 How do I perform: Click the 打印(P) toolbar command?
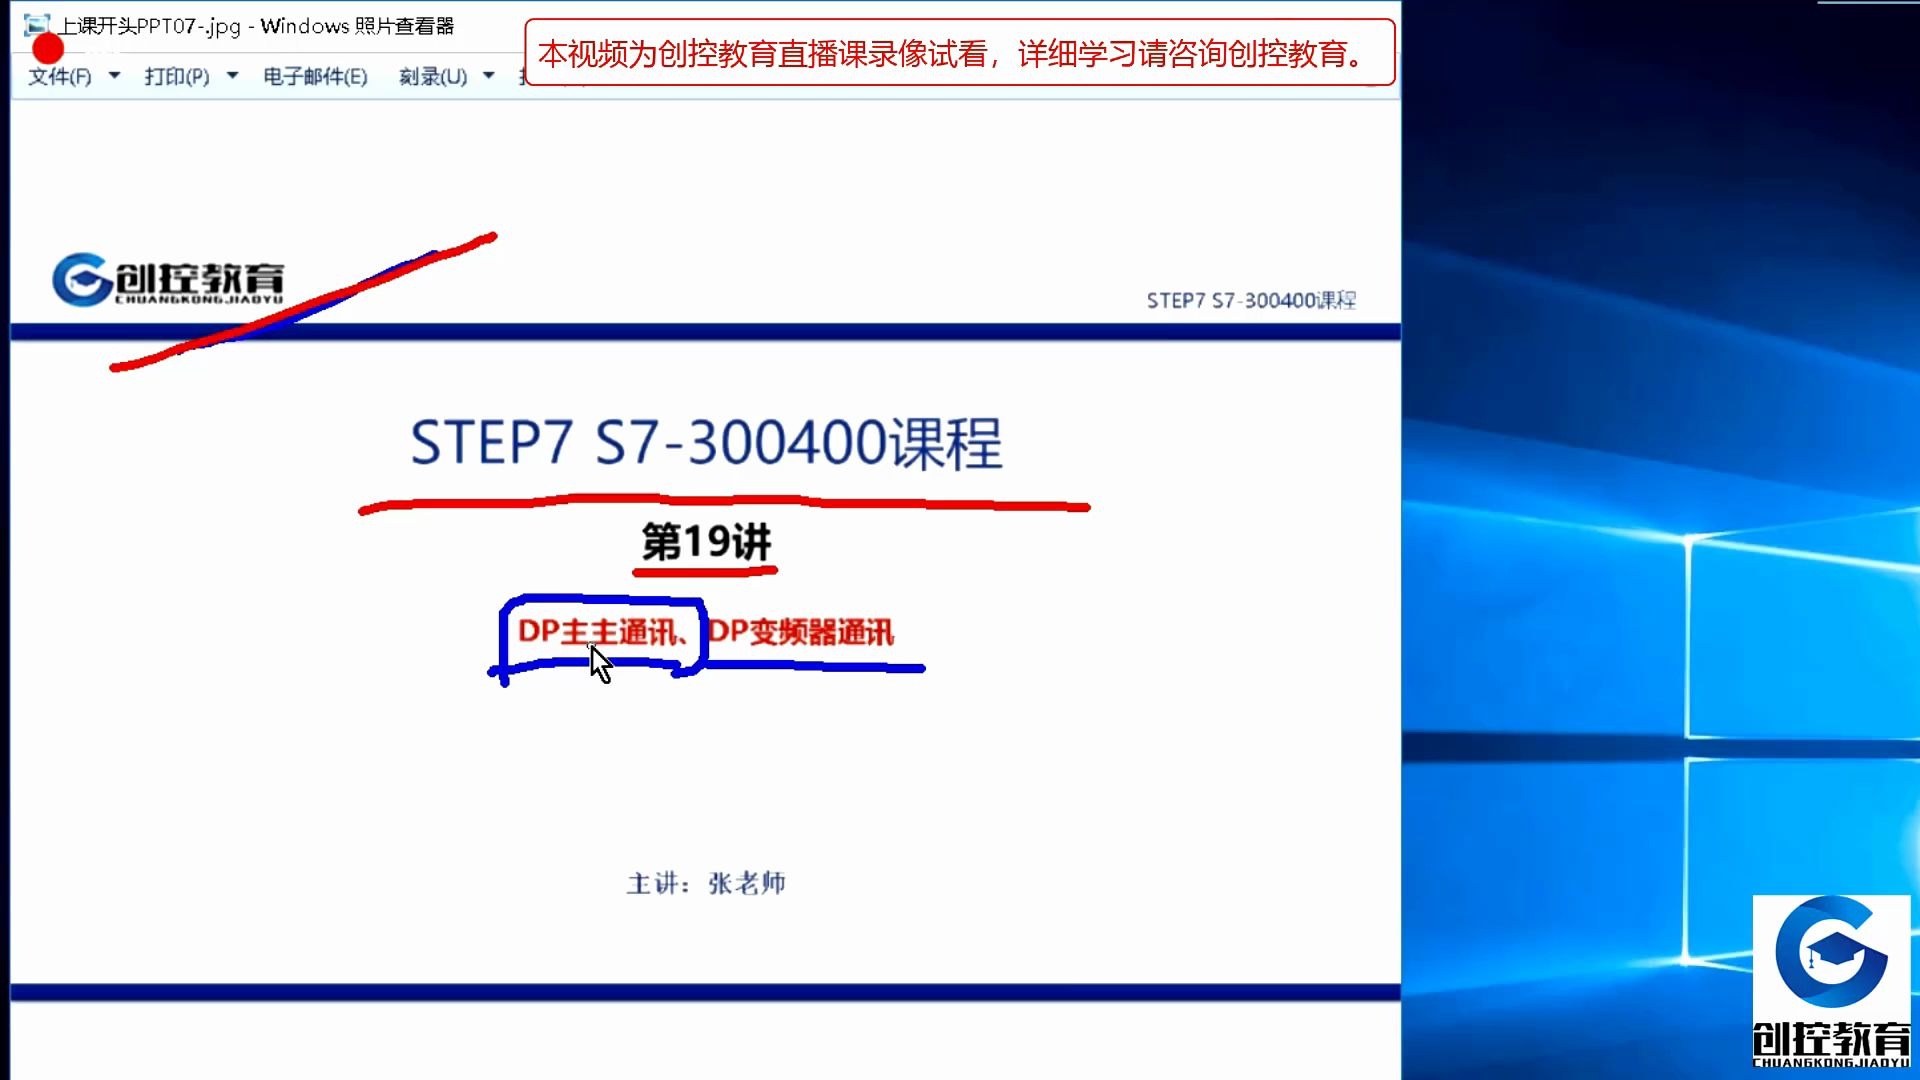(175, 76)
